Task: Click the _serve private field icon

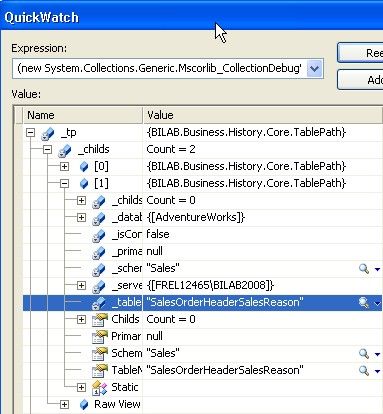Action: (99, 286)
